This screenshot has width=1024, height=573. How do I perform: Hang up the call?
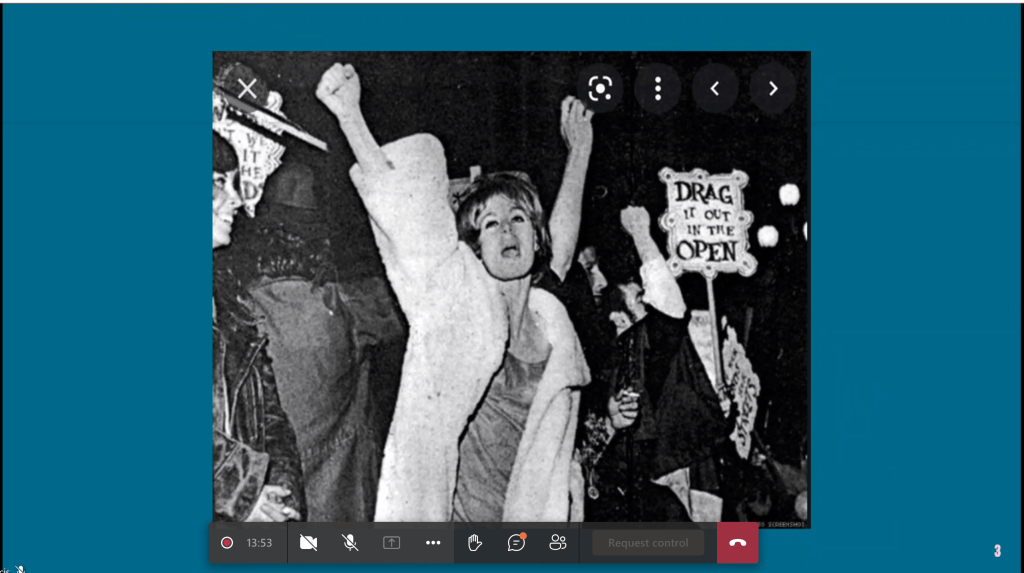(x=738, y=543)
